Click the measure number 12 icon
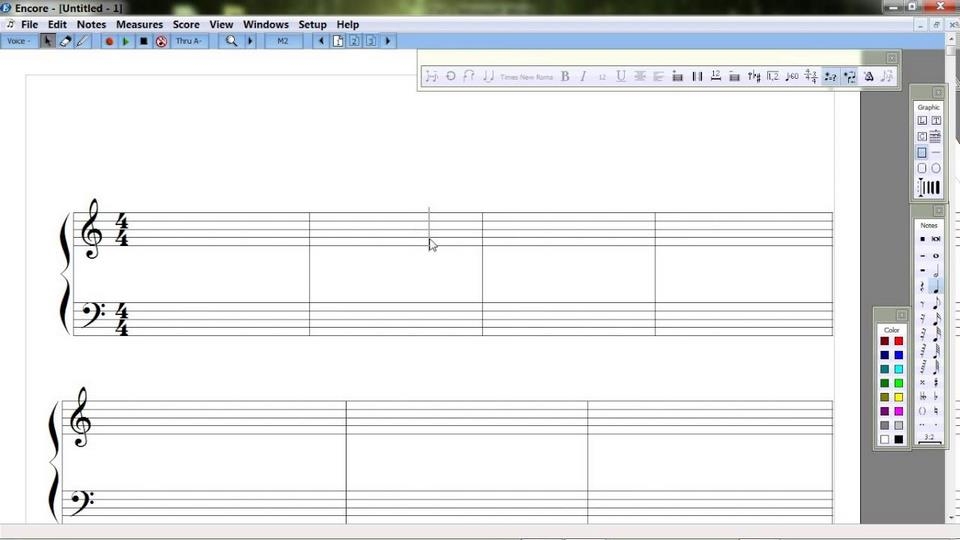 point(716,77)
